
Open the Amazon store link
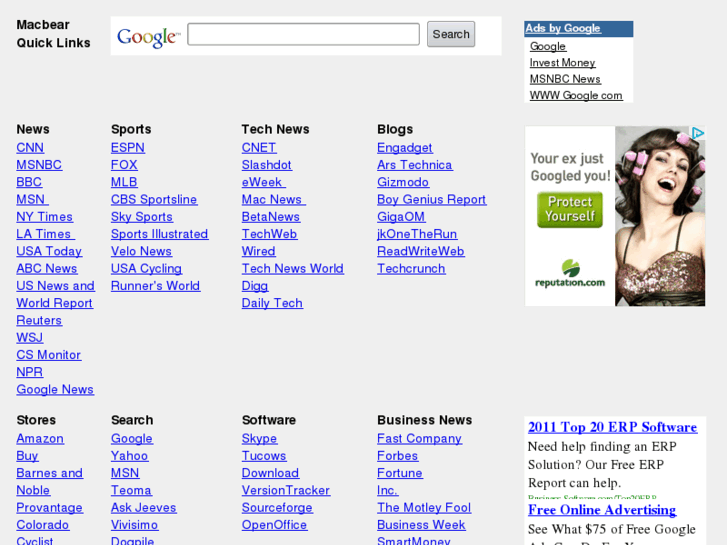click(x=40, y=438)
